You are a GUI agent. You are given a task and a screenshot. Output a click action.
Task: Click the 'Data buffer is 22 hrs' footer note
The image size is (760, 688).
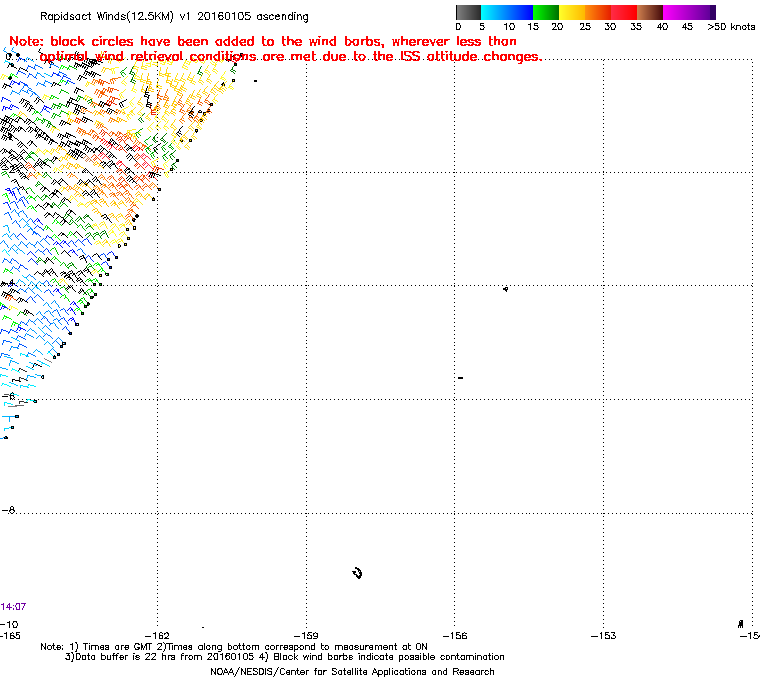tap(285, 657)
